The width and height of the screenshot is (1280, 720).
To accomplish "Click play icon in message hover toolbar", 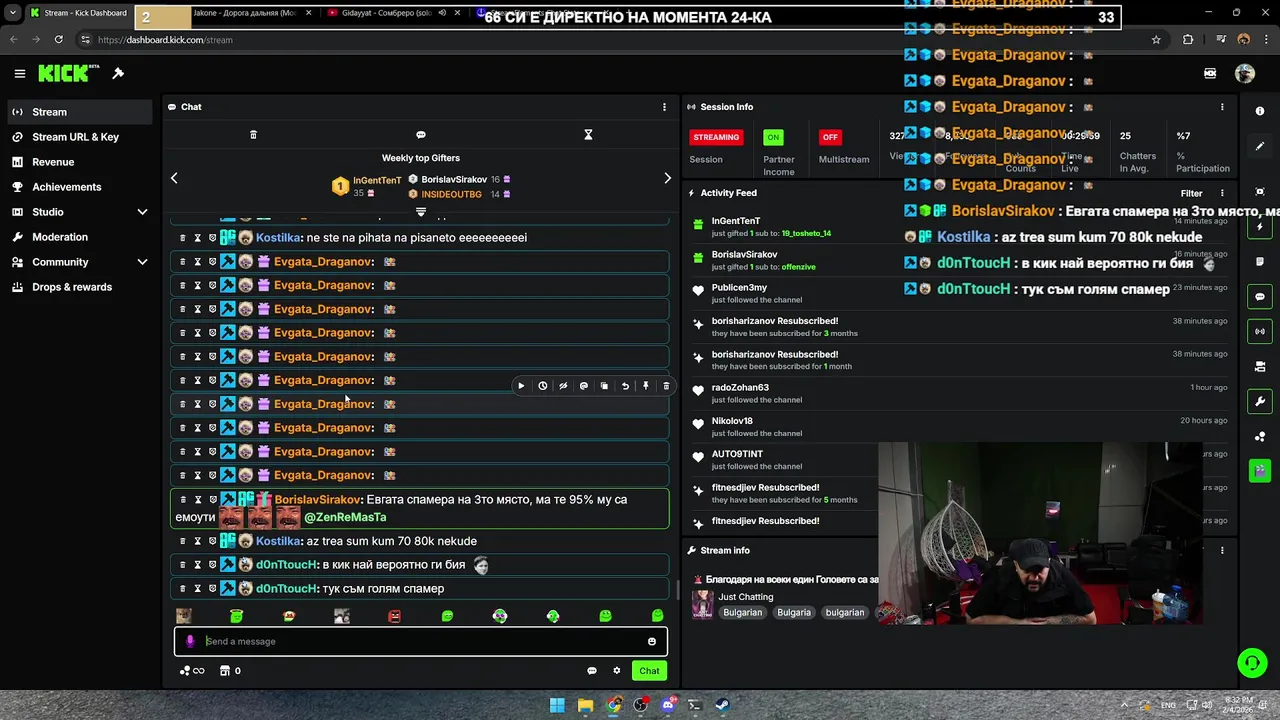I will (x=521, y=386).
